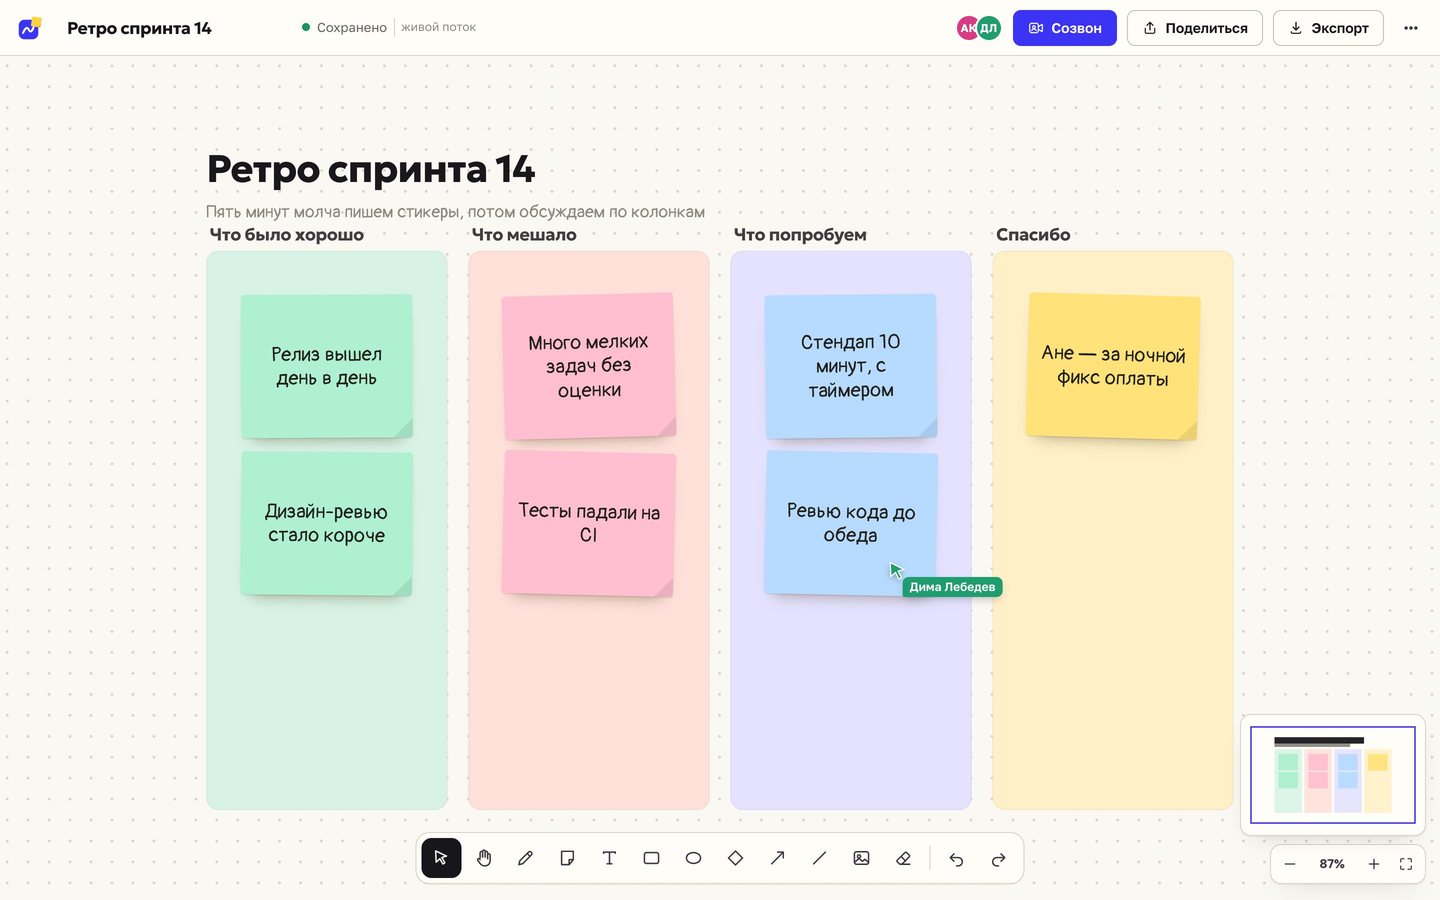Select the board name in the header
Viewport: 1440px width, 900px height.
[x=139, y=28]
